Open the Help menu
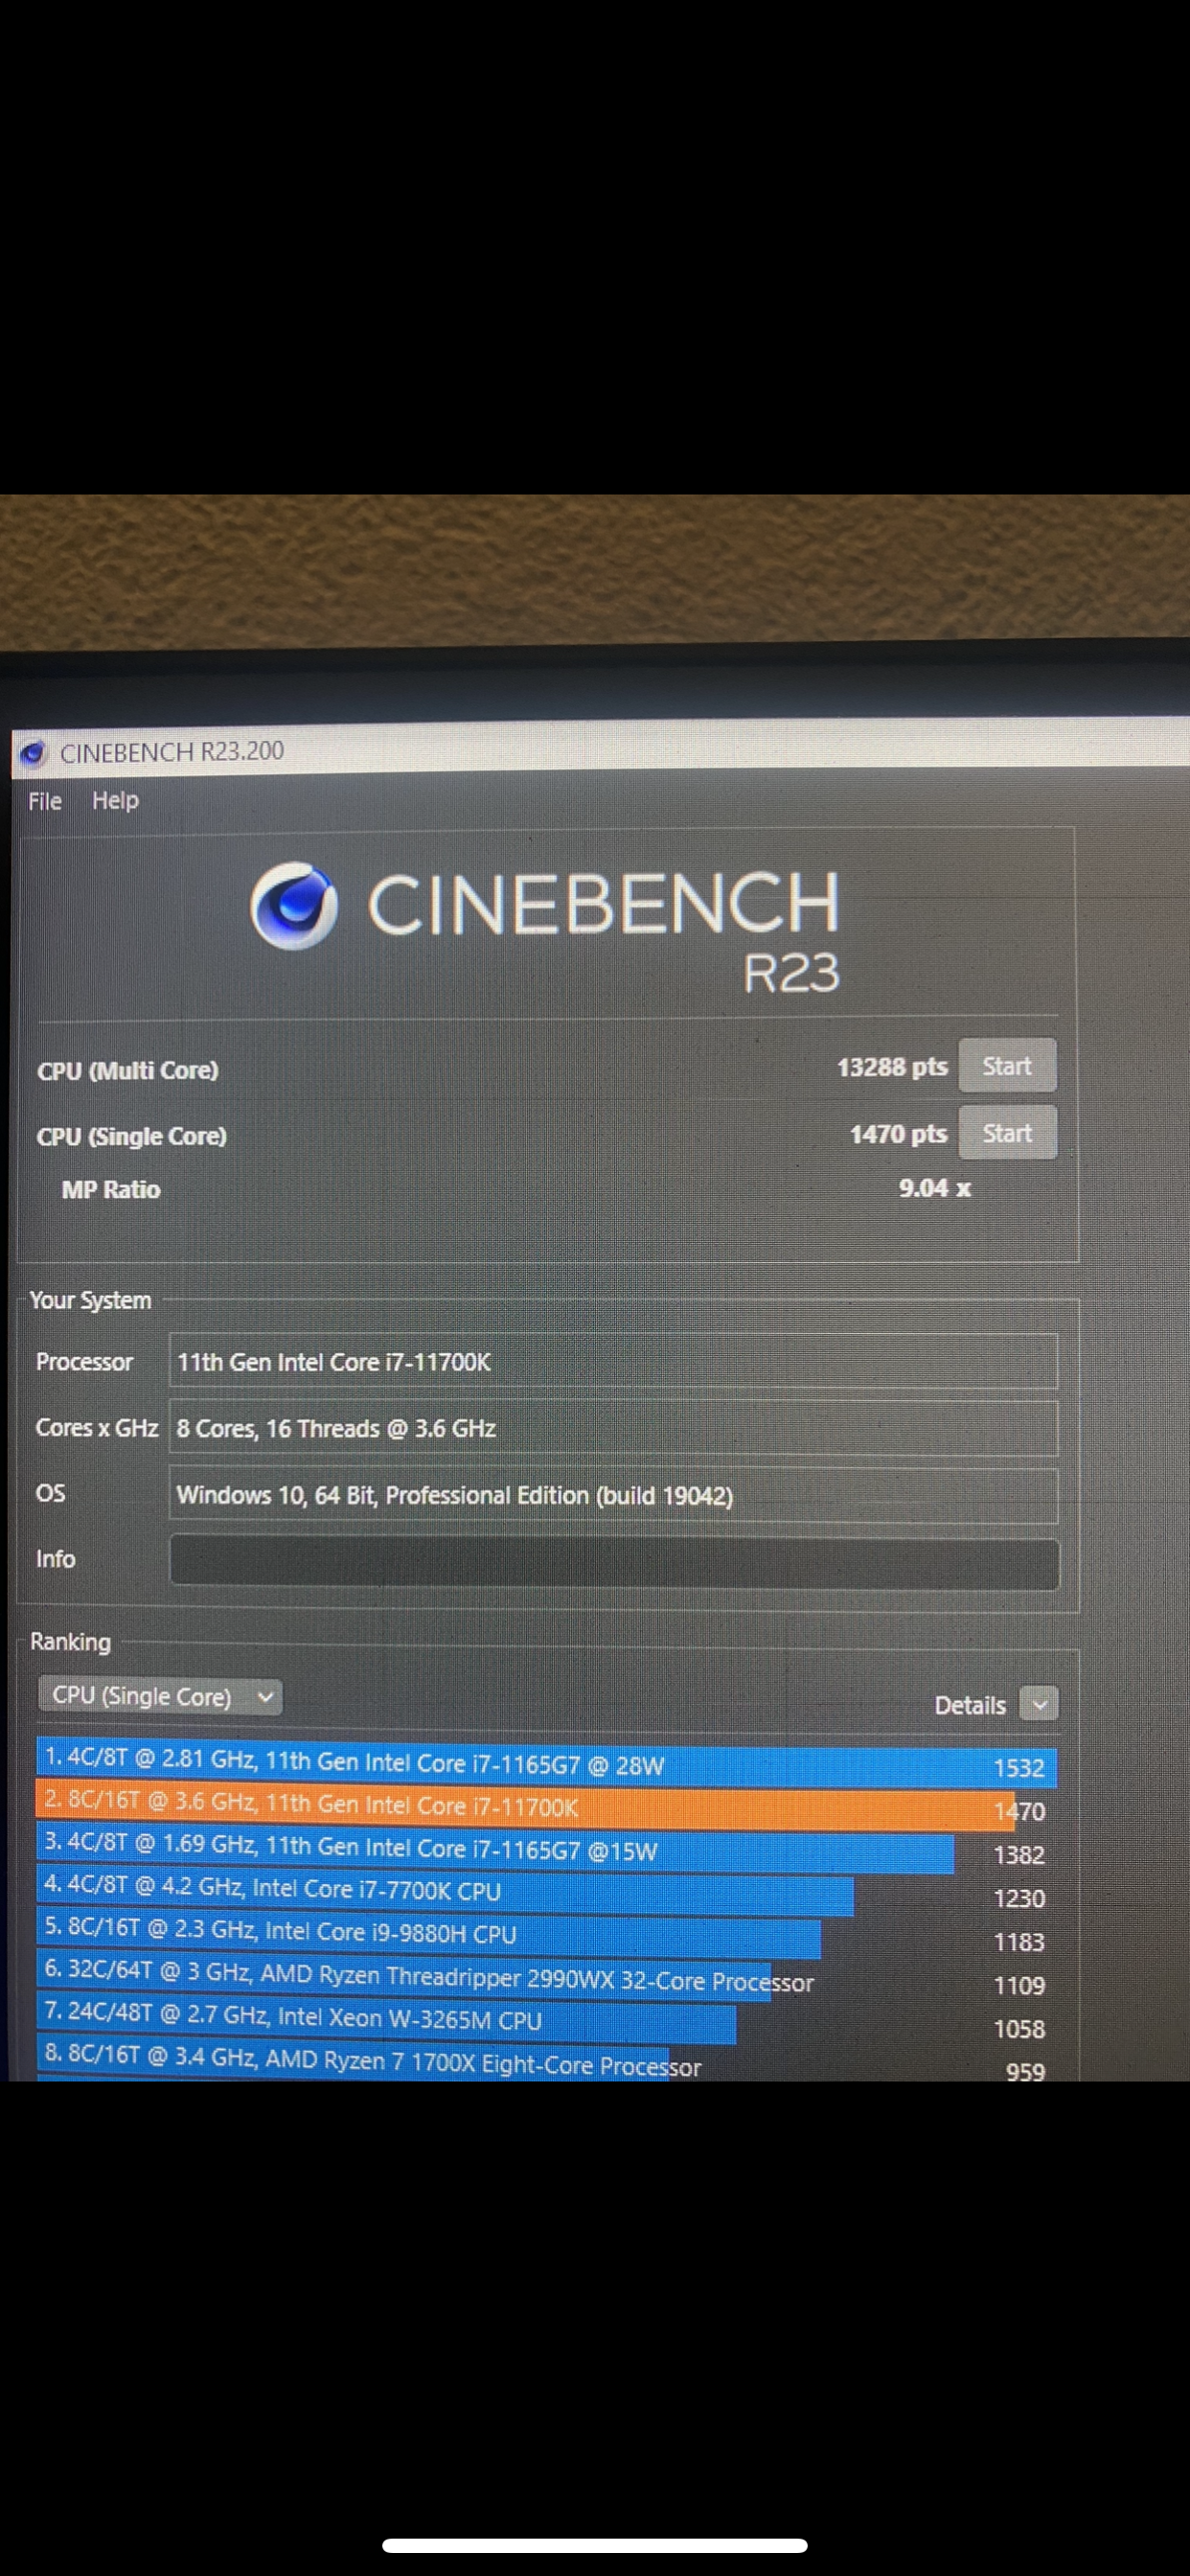1190x2576 pixels. [115, 800]
